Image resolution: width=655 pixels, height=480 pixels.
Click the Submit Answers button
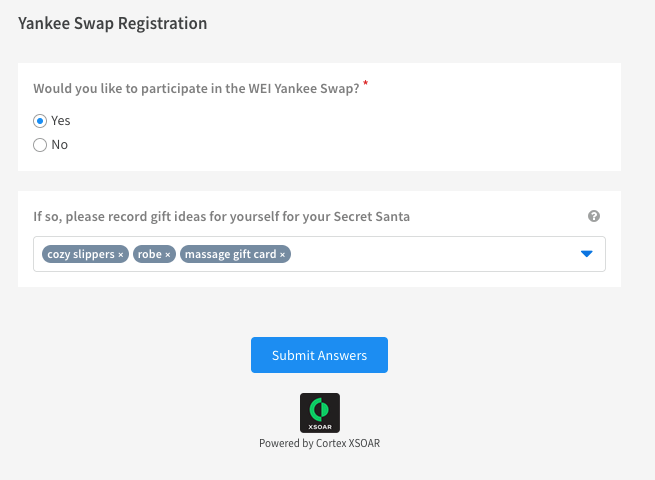[x=319, y=355]
